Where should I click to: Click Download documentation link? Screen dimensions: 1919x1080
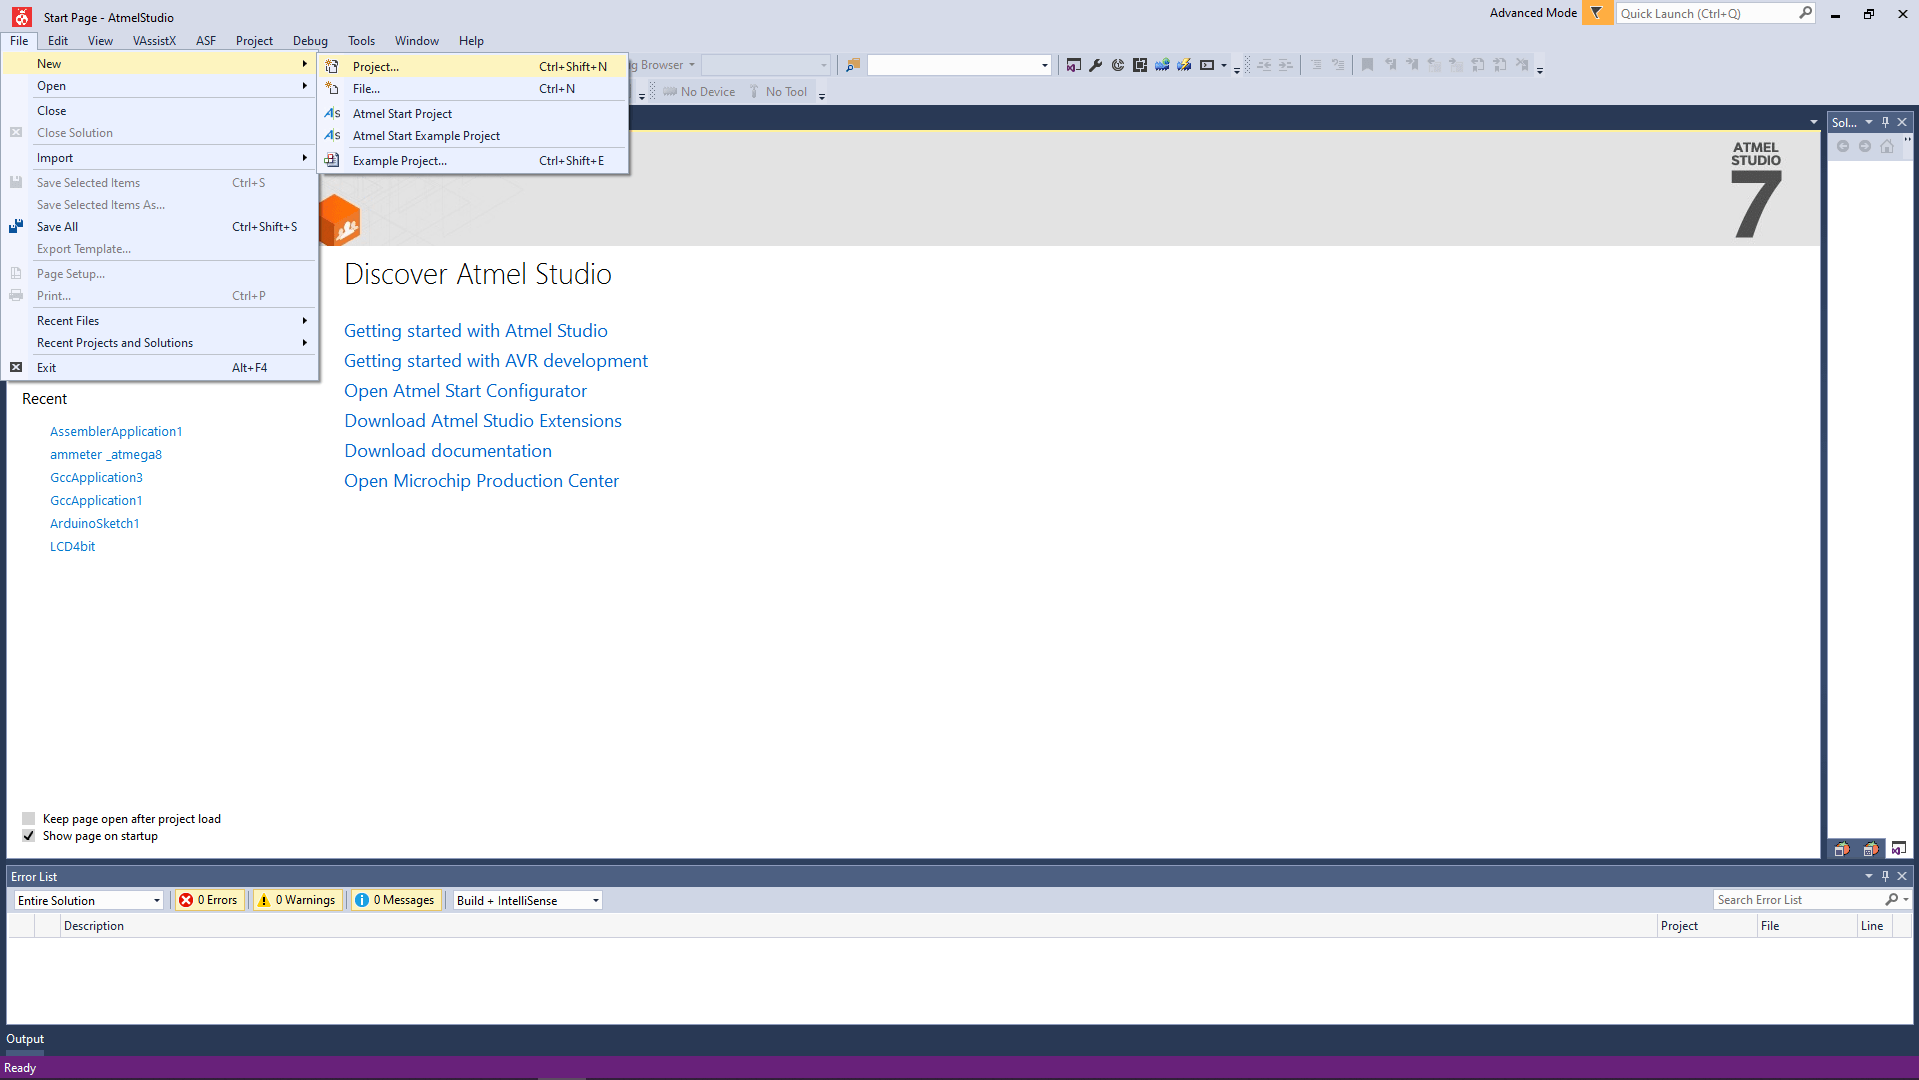[x=448, y=451]
